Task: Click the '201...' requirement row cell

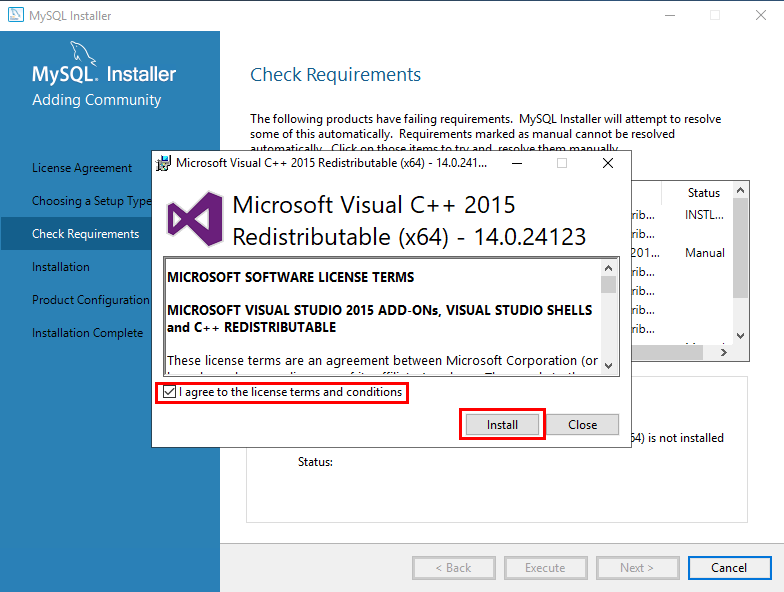Action: [x=645, y=253]
